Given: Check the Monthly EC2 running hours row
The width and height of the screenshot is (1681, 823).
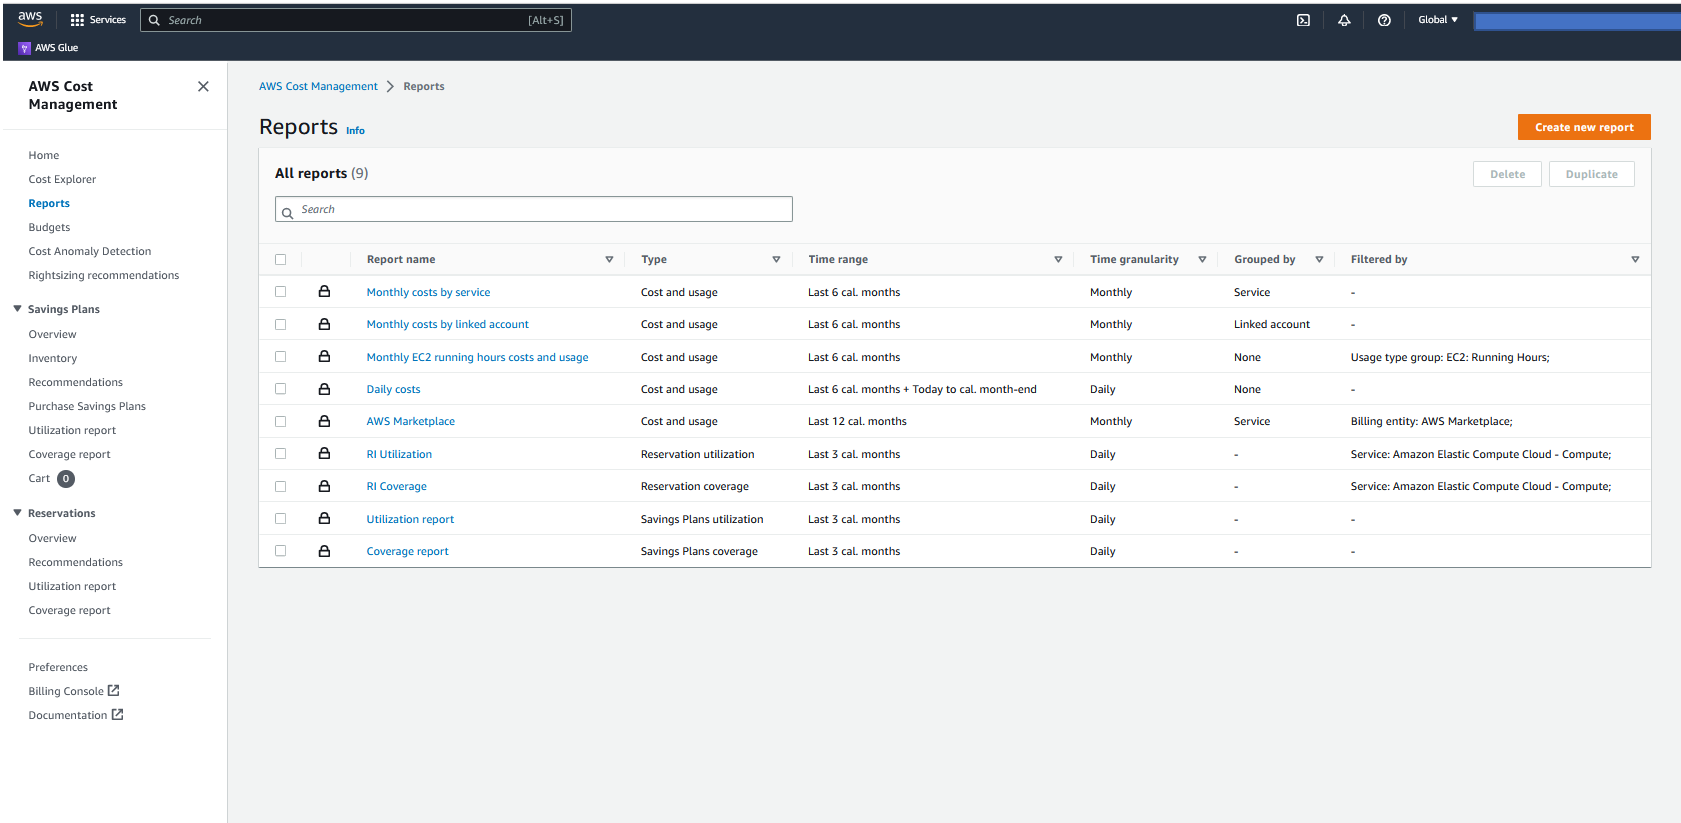Looking at the screenshot, I should [x=280, y=356].
